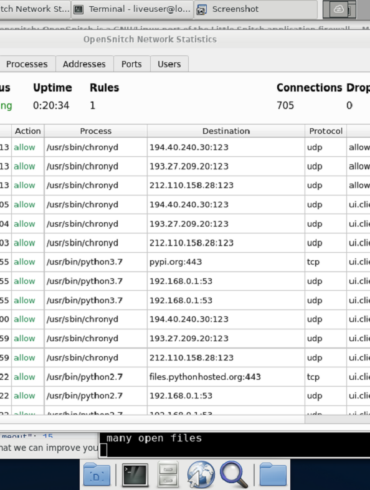The image size is (370, 490).
Task: Select 212.110.158.28:123 in the row timed 13
Action: (x=191, y=185)
